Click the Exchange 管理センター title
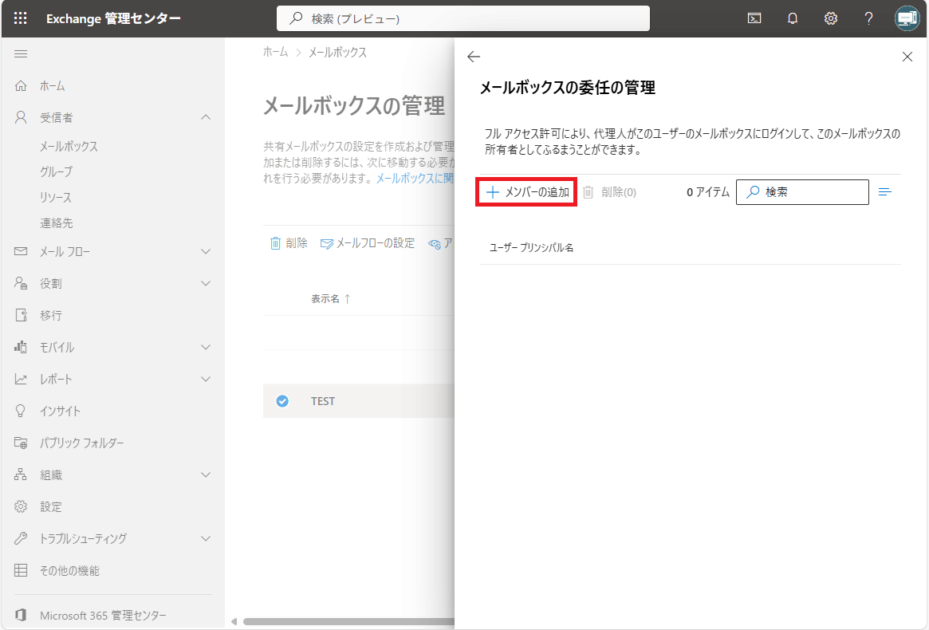Image resolution: width=929 pixels, height=630 pixels. click(113, 18)
